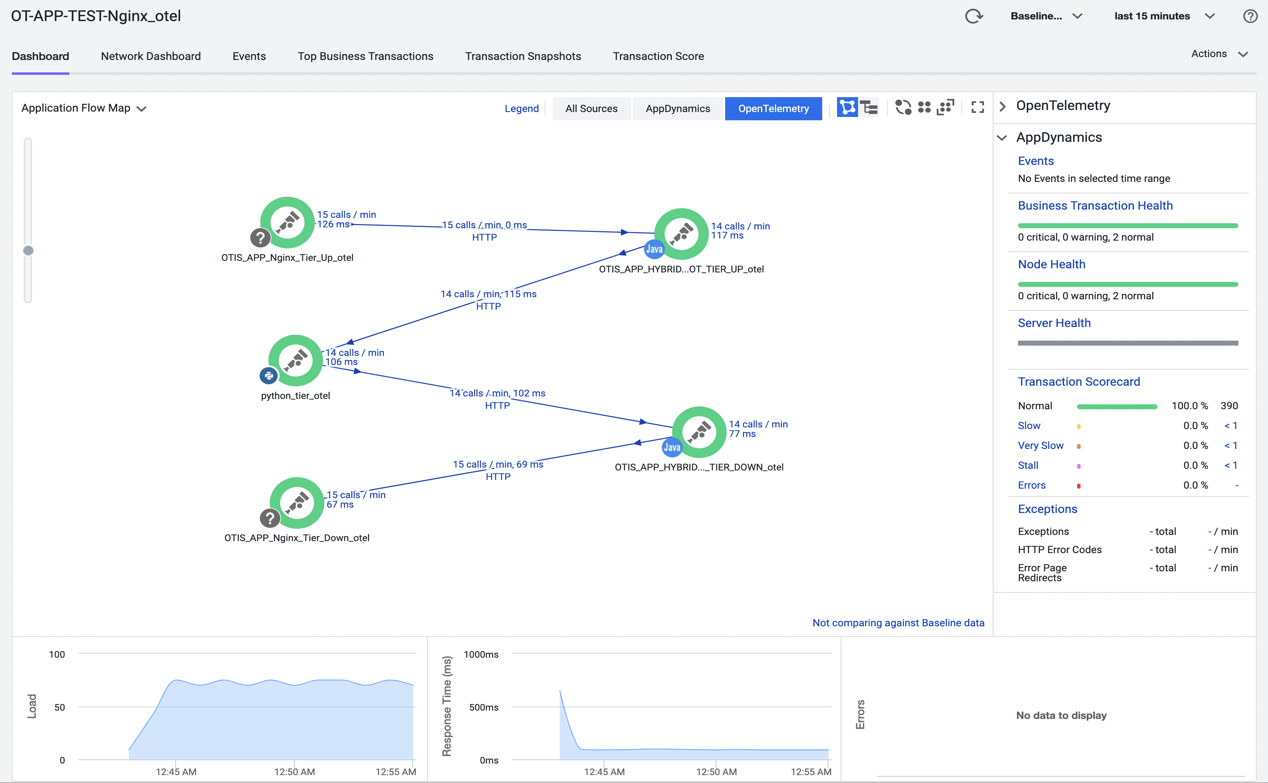Click '14 calls / min, 102 ms' HTTP link

click(497, 399)
